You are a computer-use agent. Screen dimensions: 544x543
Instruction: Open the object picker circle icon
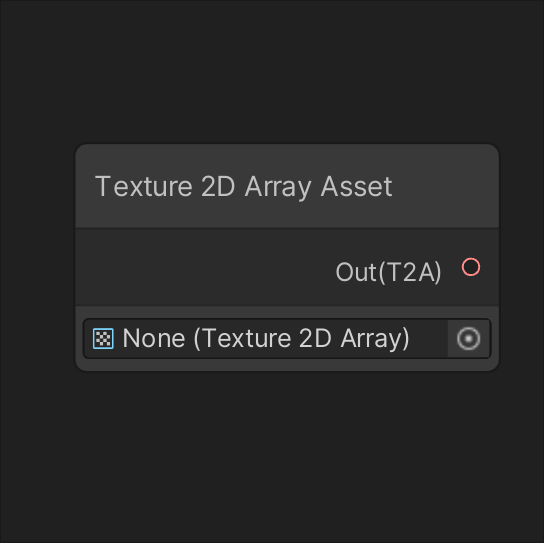pos(468,338)
